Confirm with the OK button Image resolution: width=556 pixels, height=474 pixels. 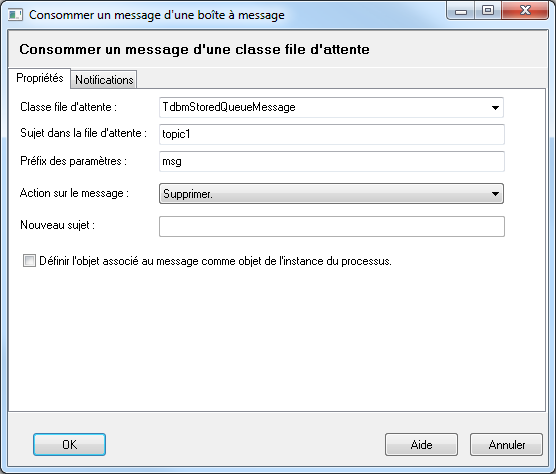[70, 445]
